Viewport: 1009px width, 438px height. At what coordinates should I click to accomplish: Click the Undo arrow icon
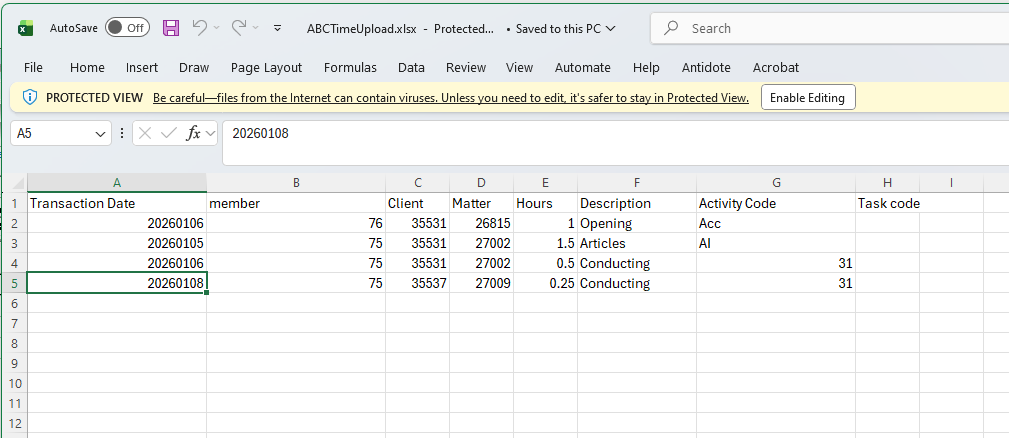tap(199, 28)
